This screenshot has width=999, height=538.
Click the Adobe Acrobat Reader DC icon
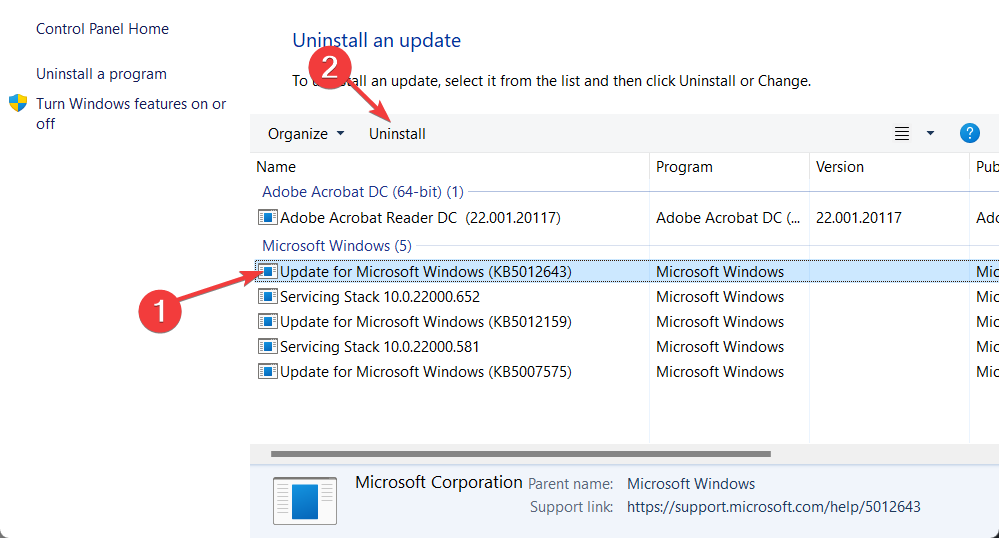coord(267,217)
